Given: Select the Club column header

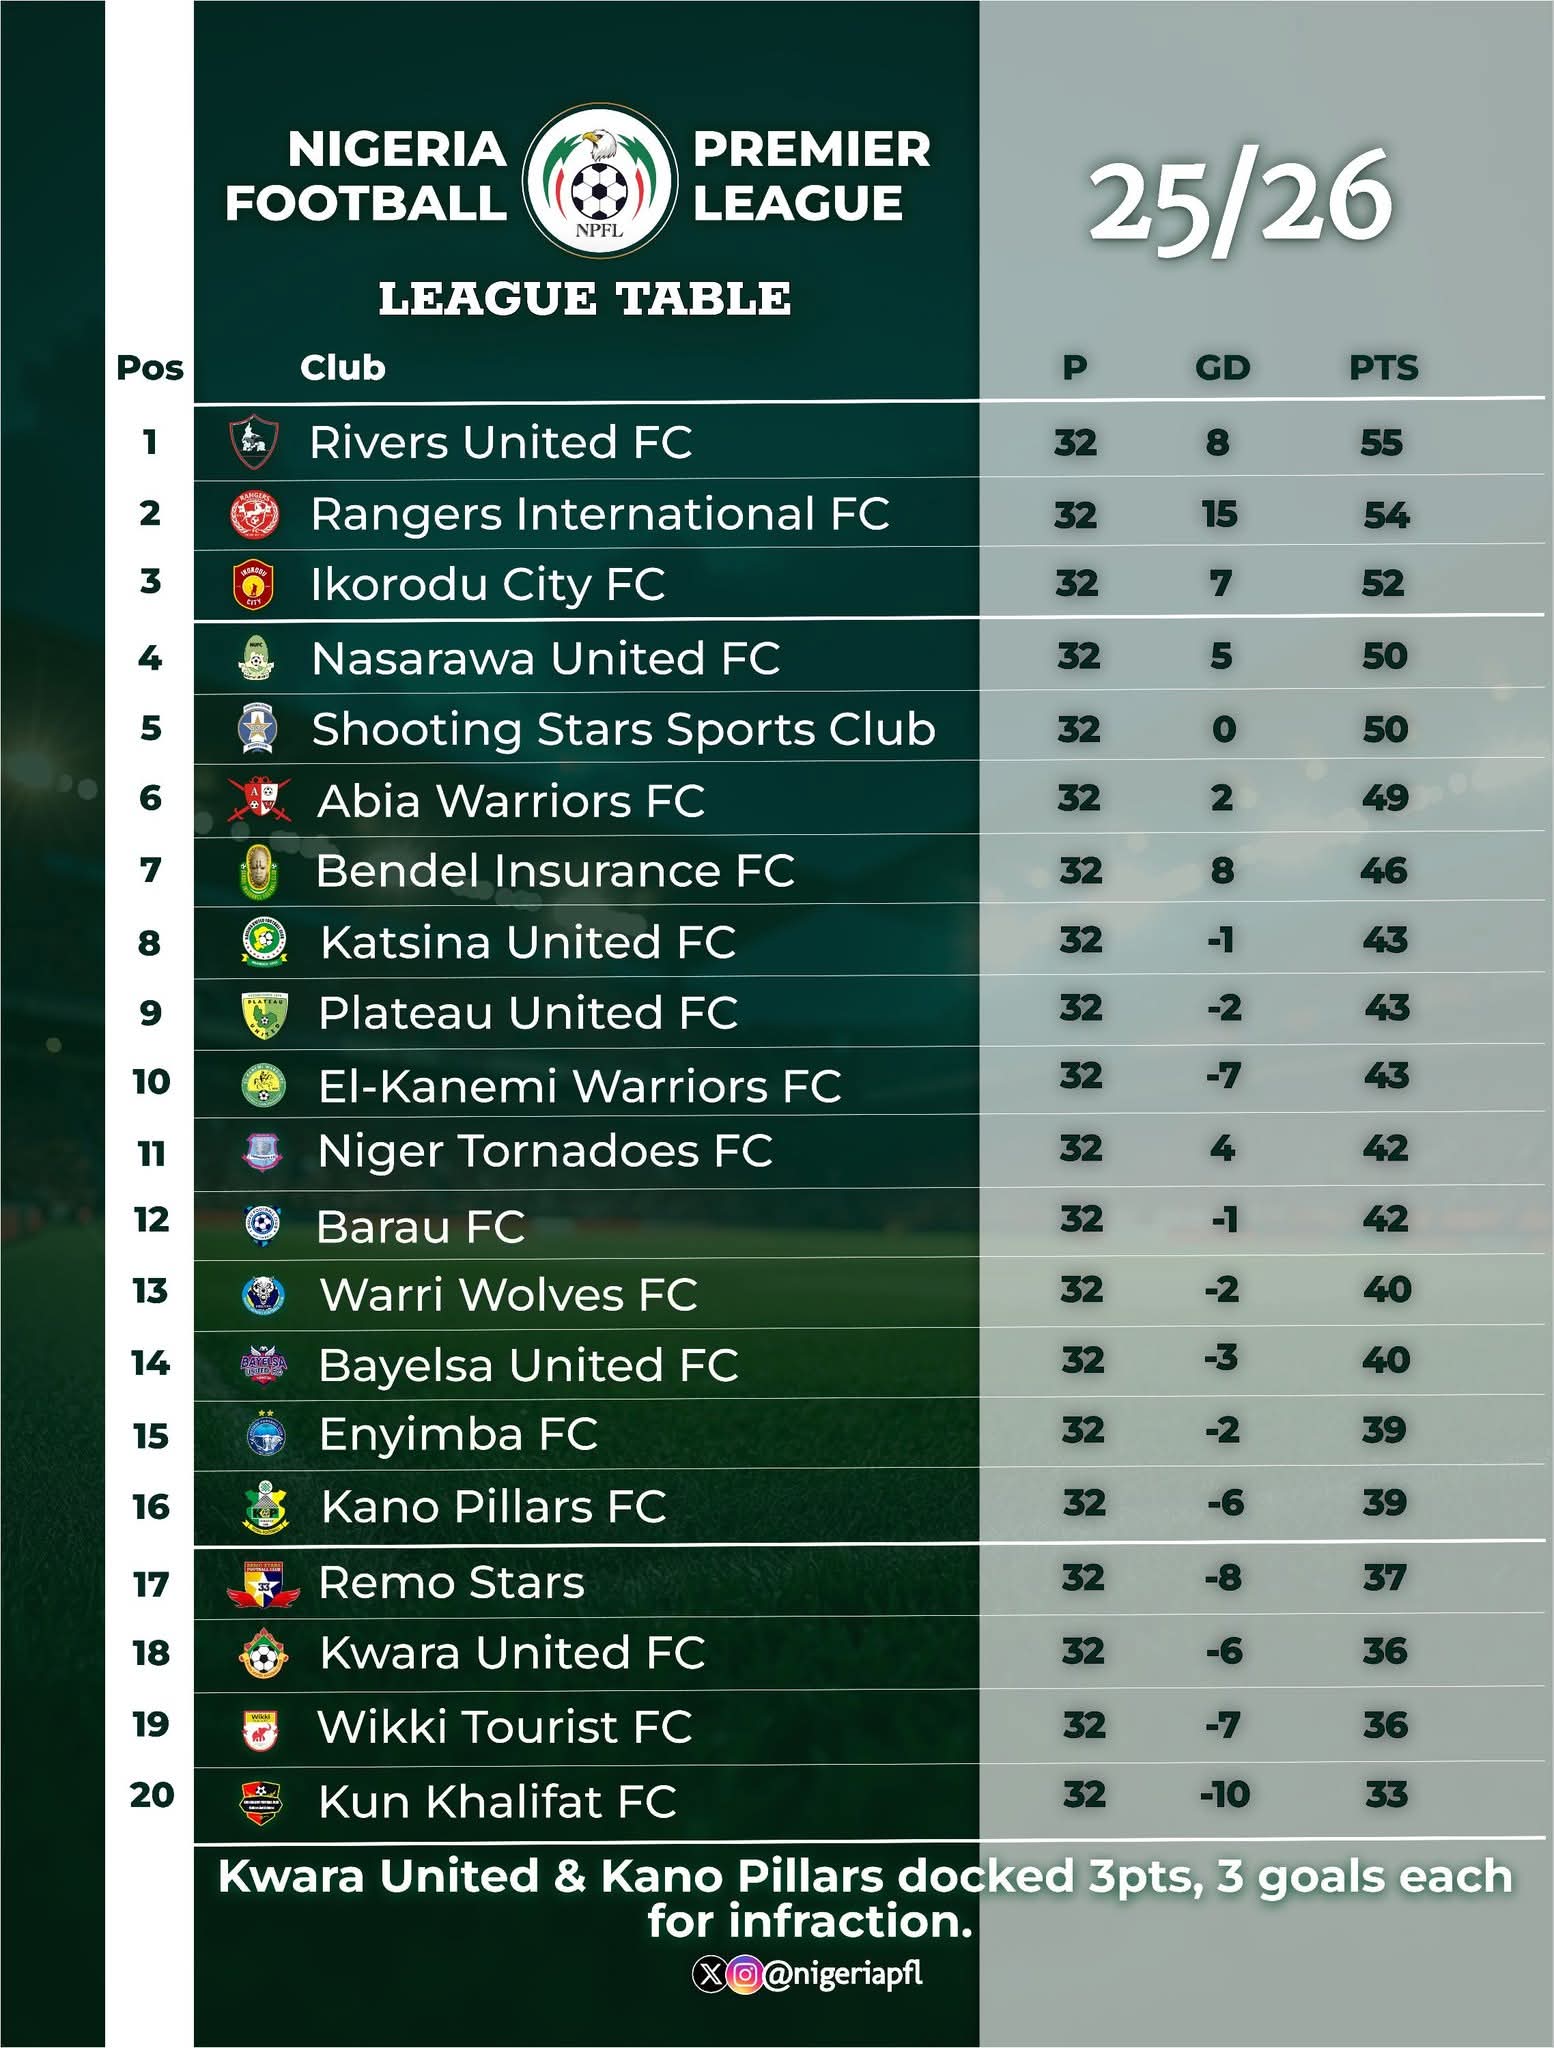Looking at the screenshot, I should [x=342, y=368].
